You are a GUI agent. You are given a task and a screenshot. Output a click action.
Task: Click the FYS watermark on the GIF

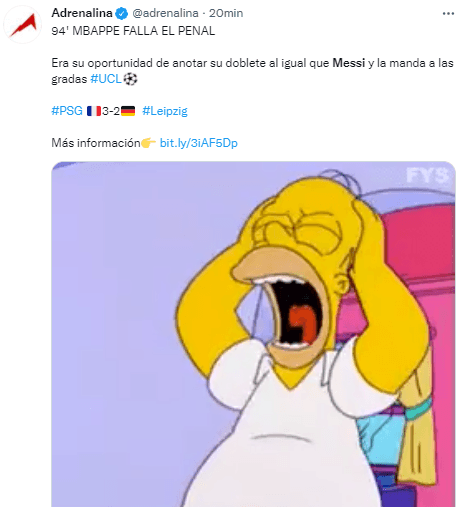(427, 175)
